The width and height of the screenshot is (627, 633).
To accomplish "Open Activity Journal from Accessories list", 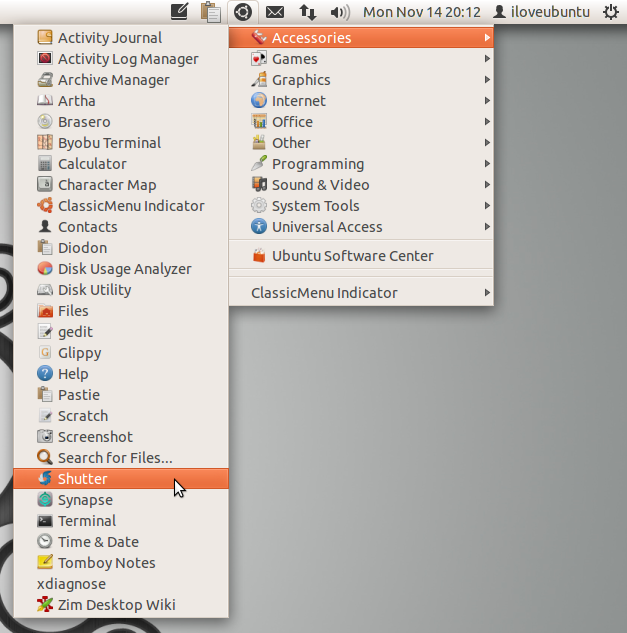I will [x=121, y=38].
